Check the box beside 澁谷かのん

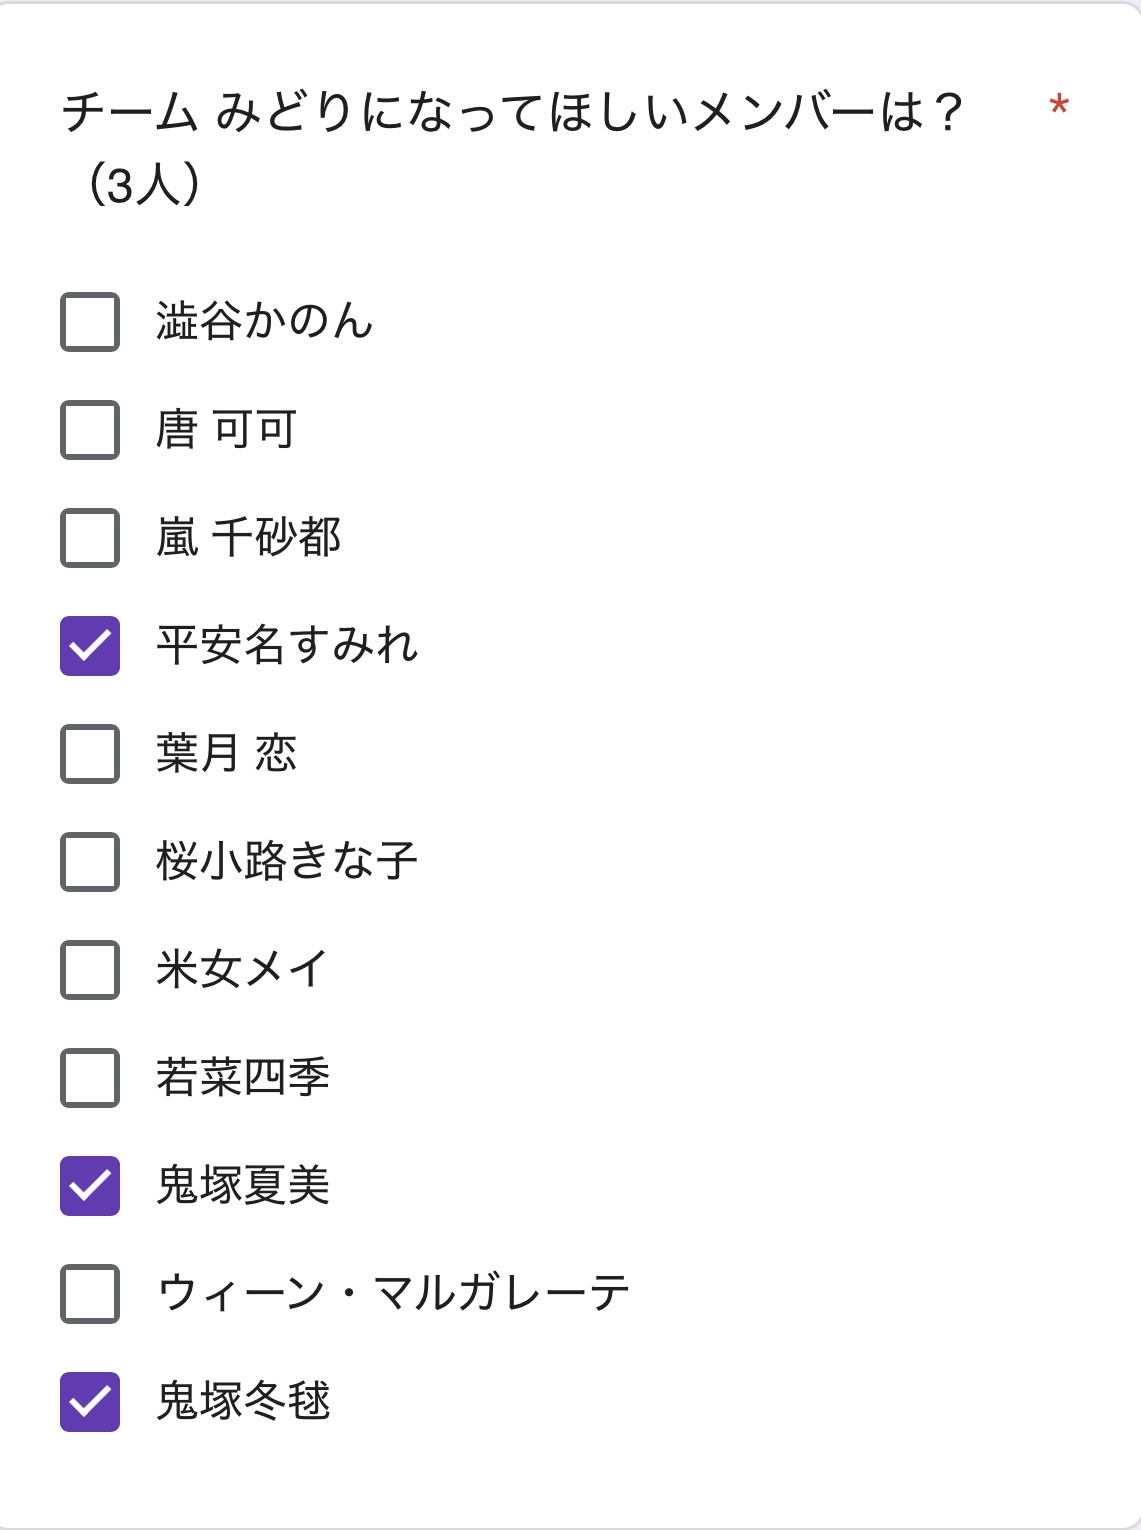coord(90,322)
